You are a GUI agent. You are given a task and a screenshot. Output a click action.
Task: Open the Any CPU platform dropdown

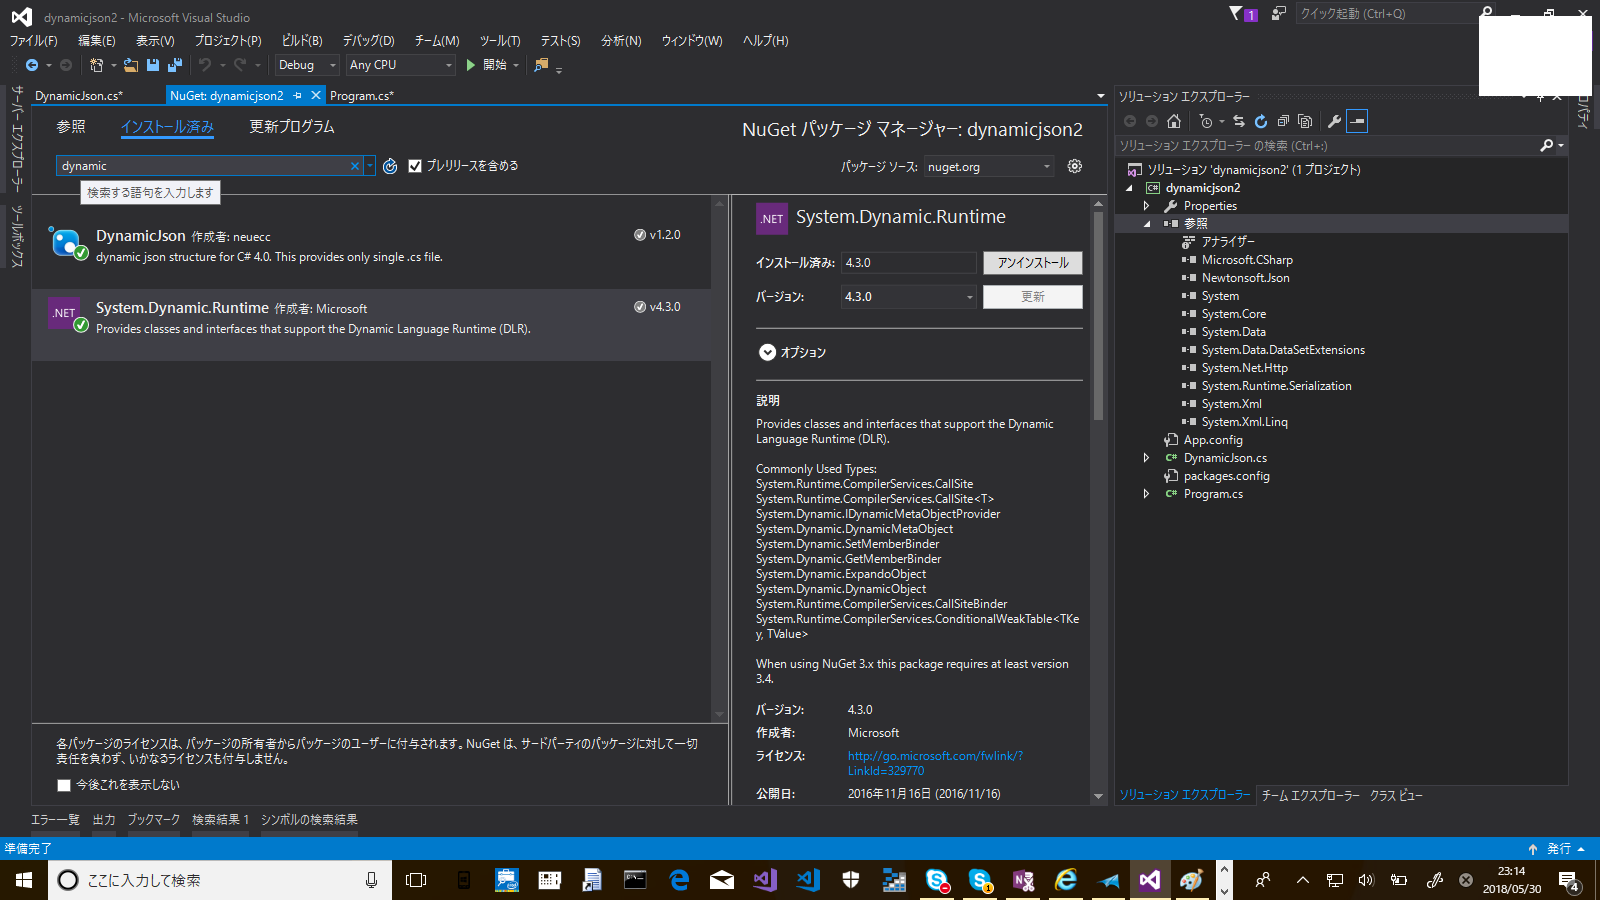pos(401,65)
